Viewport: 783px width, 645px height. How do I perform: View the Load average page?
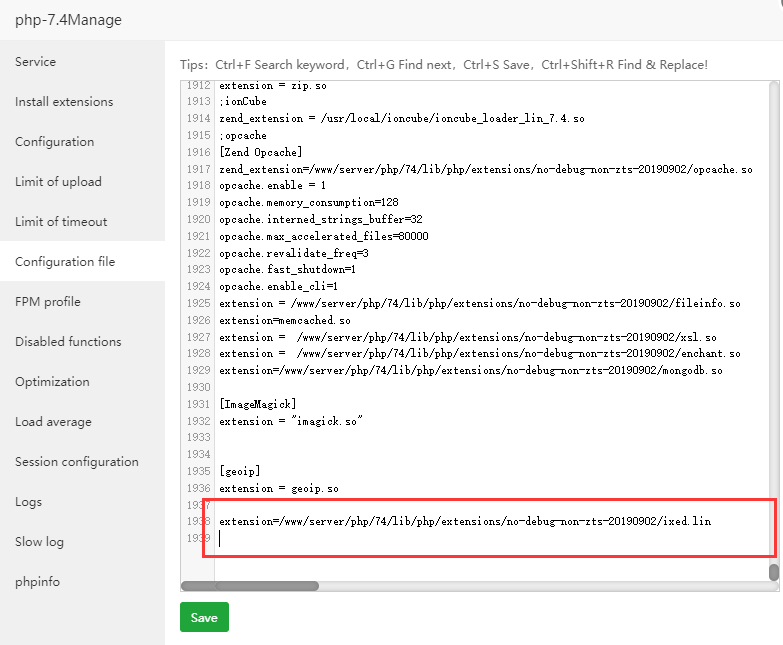point(53,422)
